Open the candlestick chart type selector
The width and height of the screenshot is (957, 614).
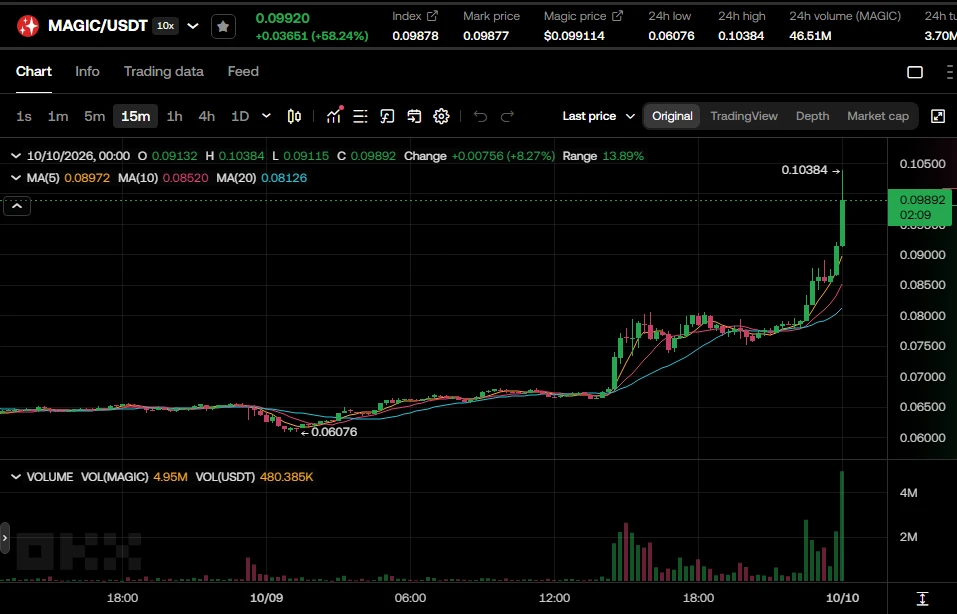tap(294, 116)
